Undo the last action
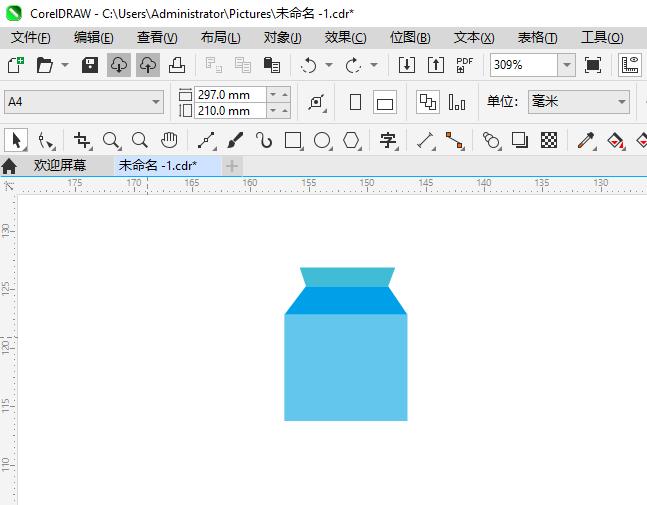647x505 pixels. coord(308,65)
